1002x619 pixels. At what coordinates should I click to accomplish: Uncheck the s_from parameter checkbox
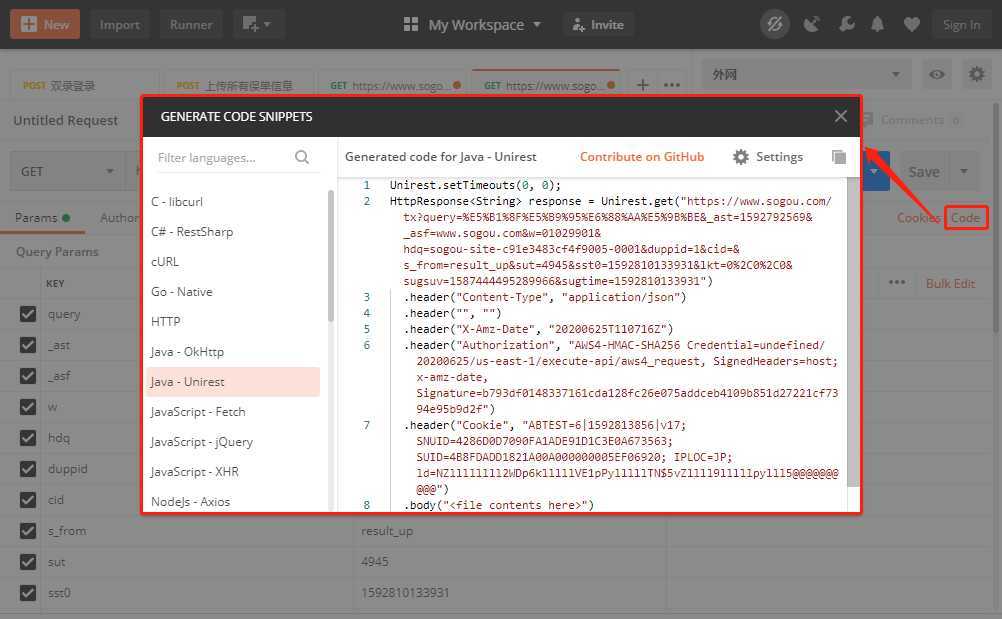coord(27,531)
